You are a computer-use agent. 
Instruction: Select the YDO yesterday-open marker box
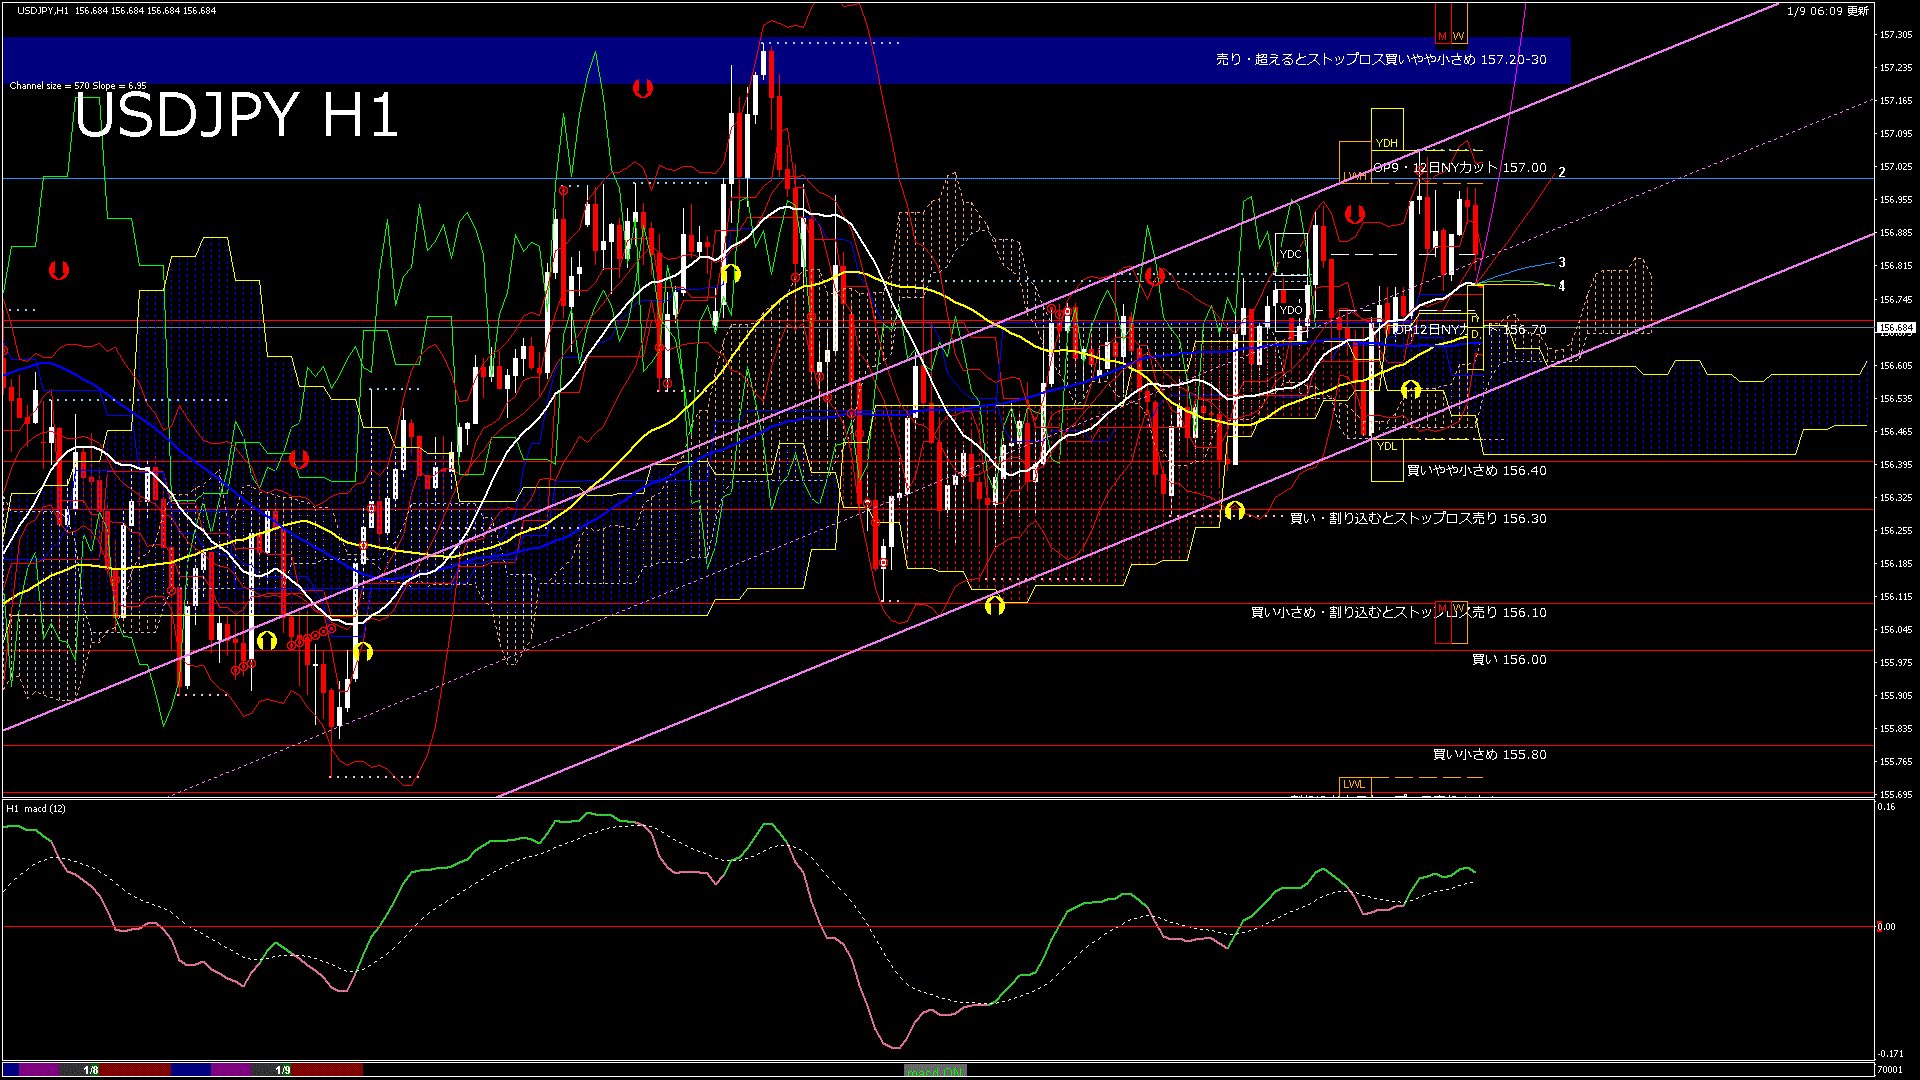point(1291,310)
